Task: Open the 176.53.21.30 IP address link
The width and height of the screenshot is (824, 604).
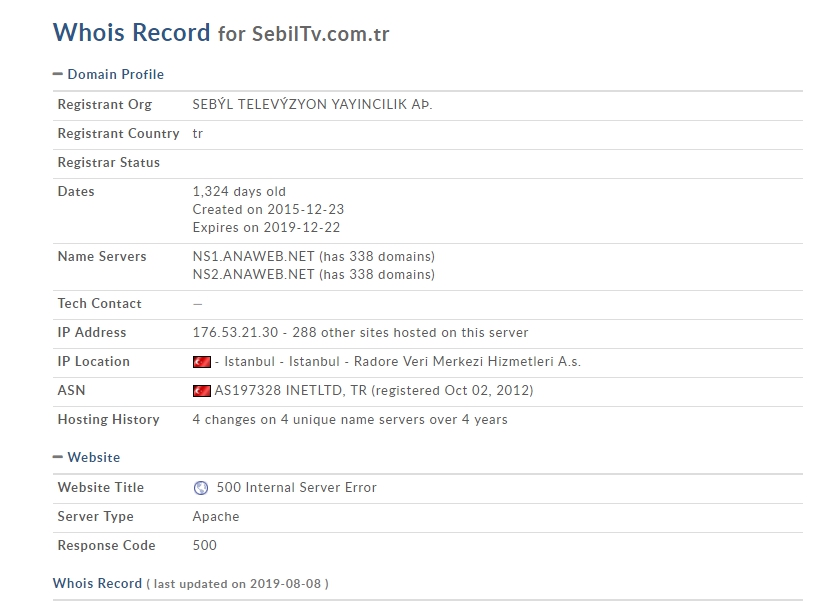Action: click(x=235, y=333)
